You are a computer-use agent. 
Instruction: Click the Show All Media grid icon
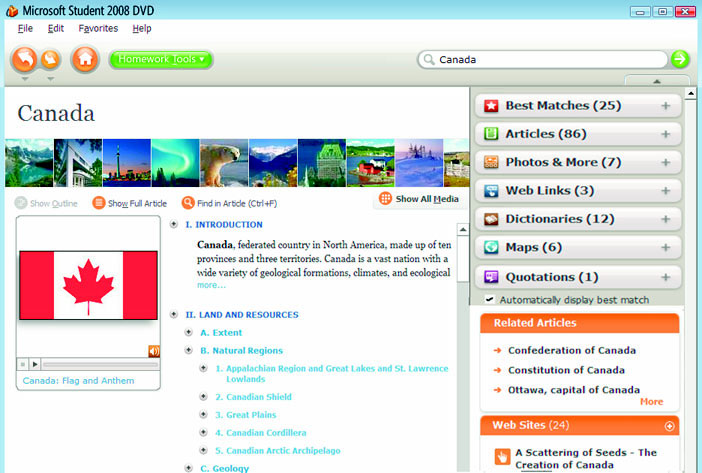point(385,198)
